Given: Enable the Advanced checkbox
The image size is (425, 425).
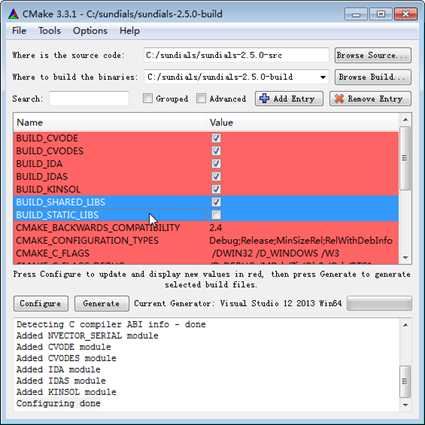Looking at the screenshot, I should (201, 98).
